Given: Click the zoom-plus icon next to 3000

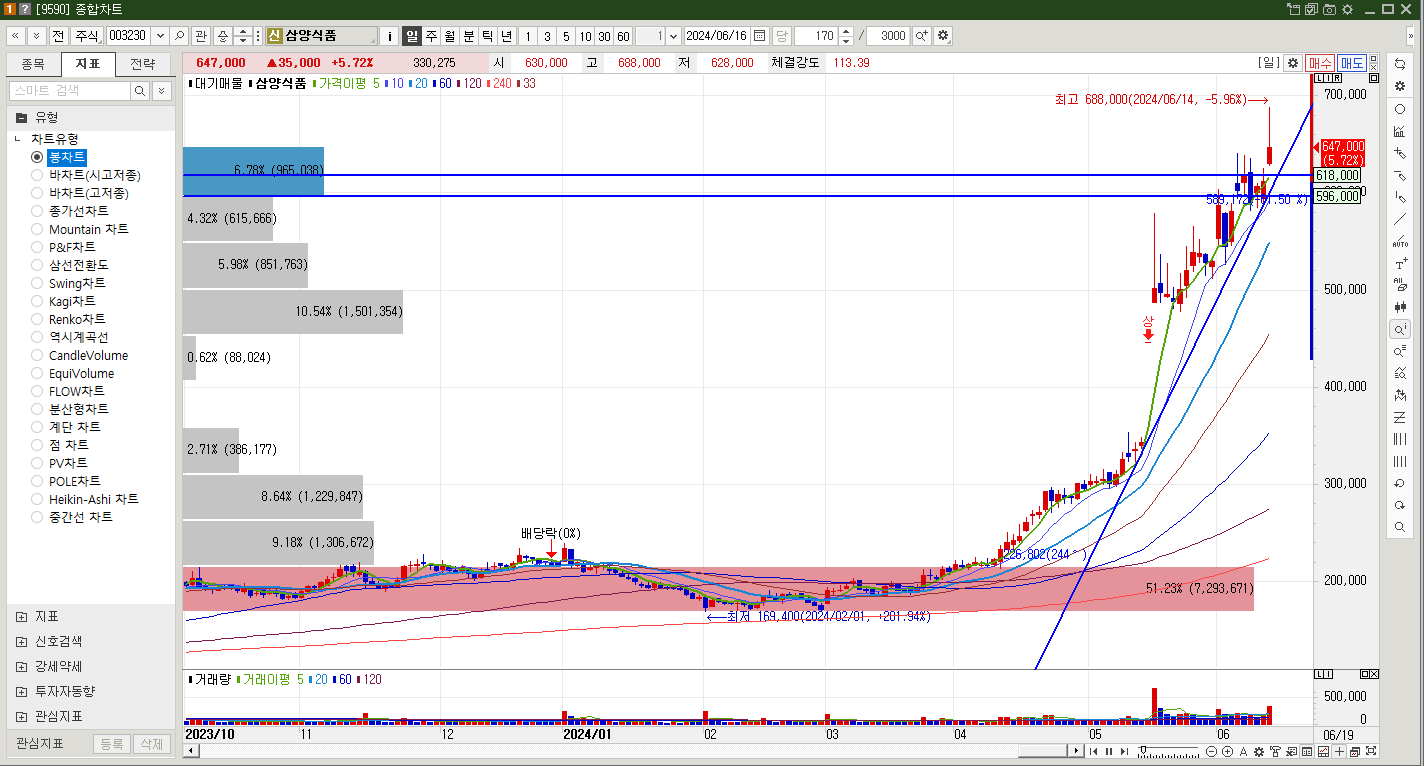Looking at the screenshot, I should pyautogui.click(x=921, y=35).
